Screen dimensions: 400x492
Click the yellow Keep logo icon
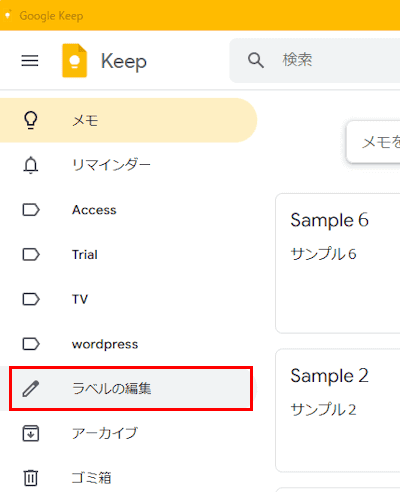pyautogui.click(x=75, y=61)
